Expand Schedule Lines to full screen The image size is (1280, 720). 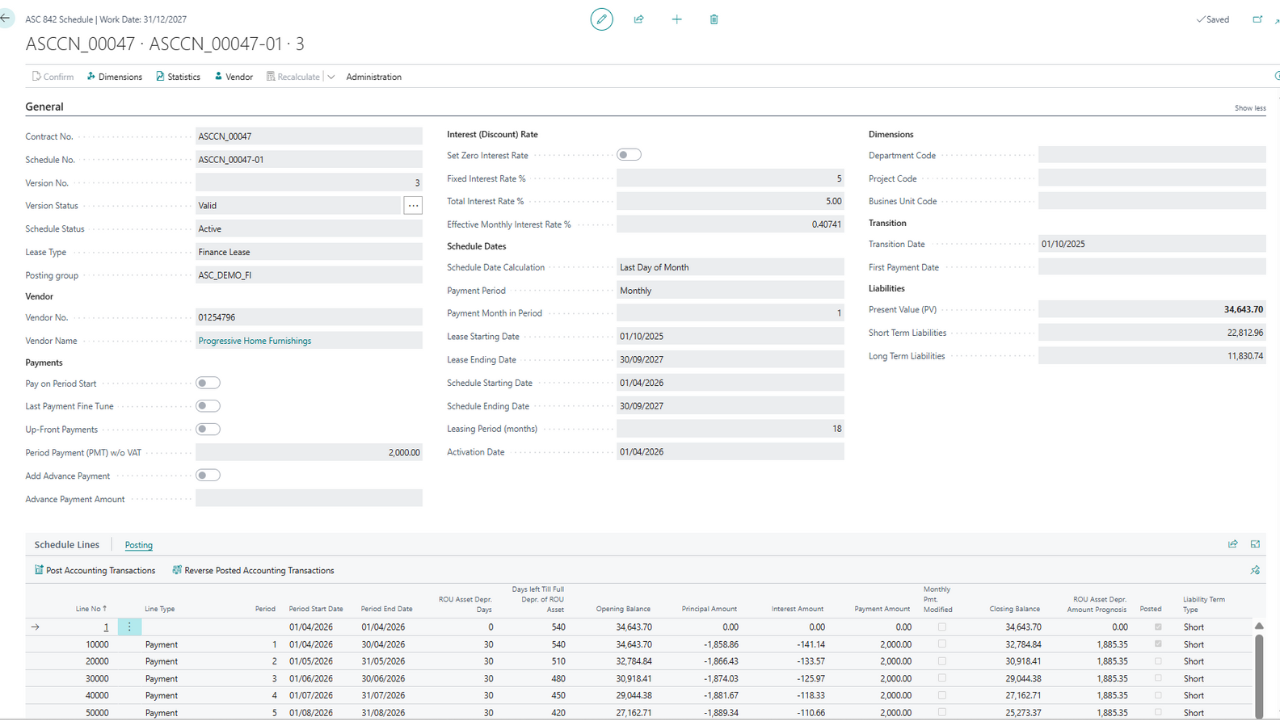tap(1255, 544)
